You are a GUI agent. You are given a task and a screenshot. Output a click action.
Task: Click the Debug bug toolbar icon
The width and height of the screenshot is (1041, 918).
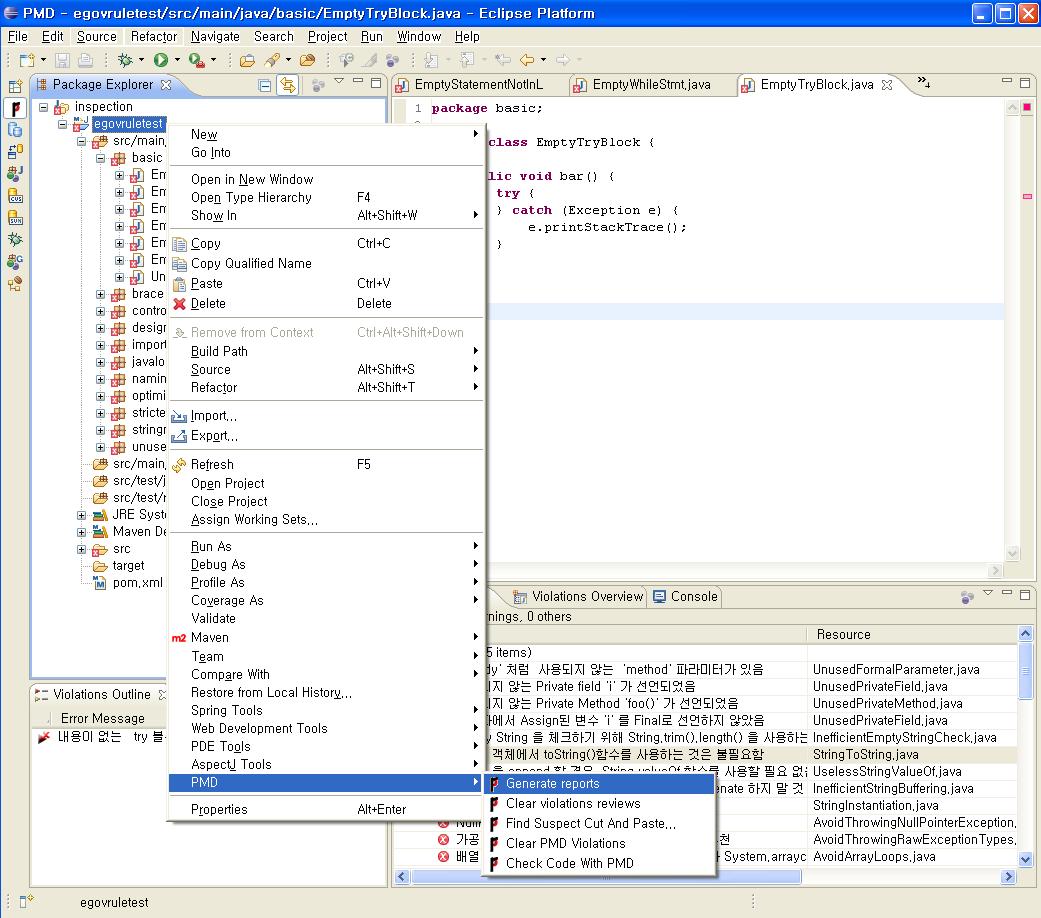tap(124, 61)
